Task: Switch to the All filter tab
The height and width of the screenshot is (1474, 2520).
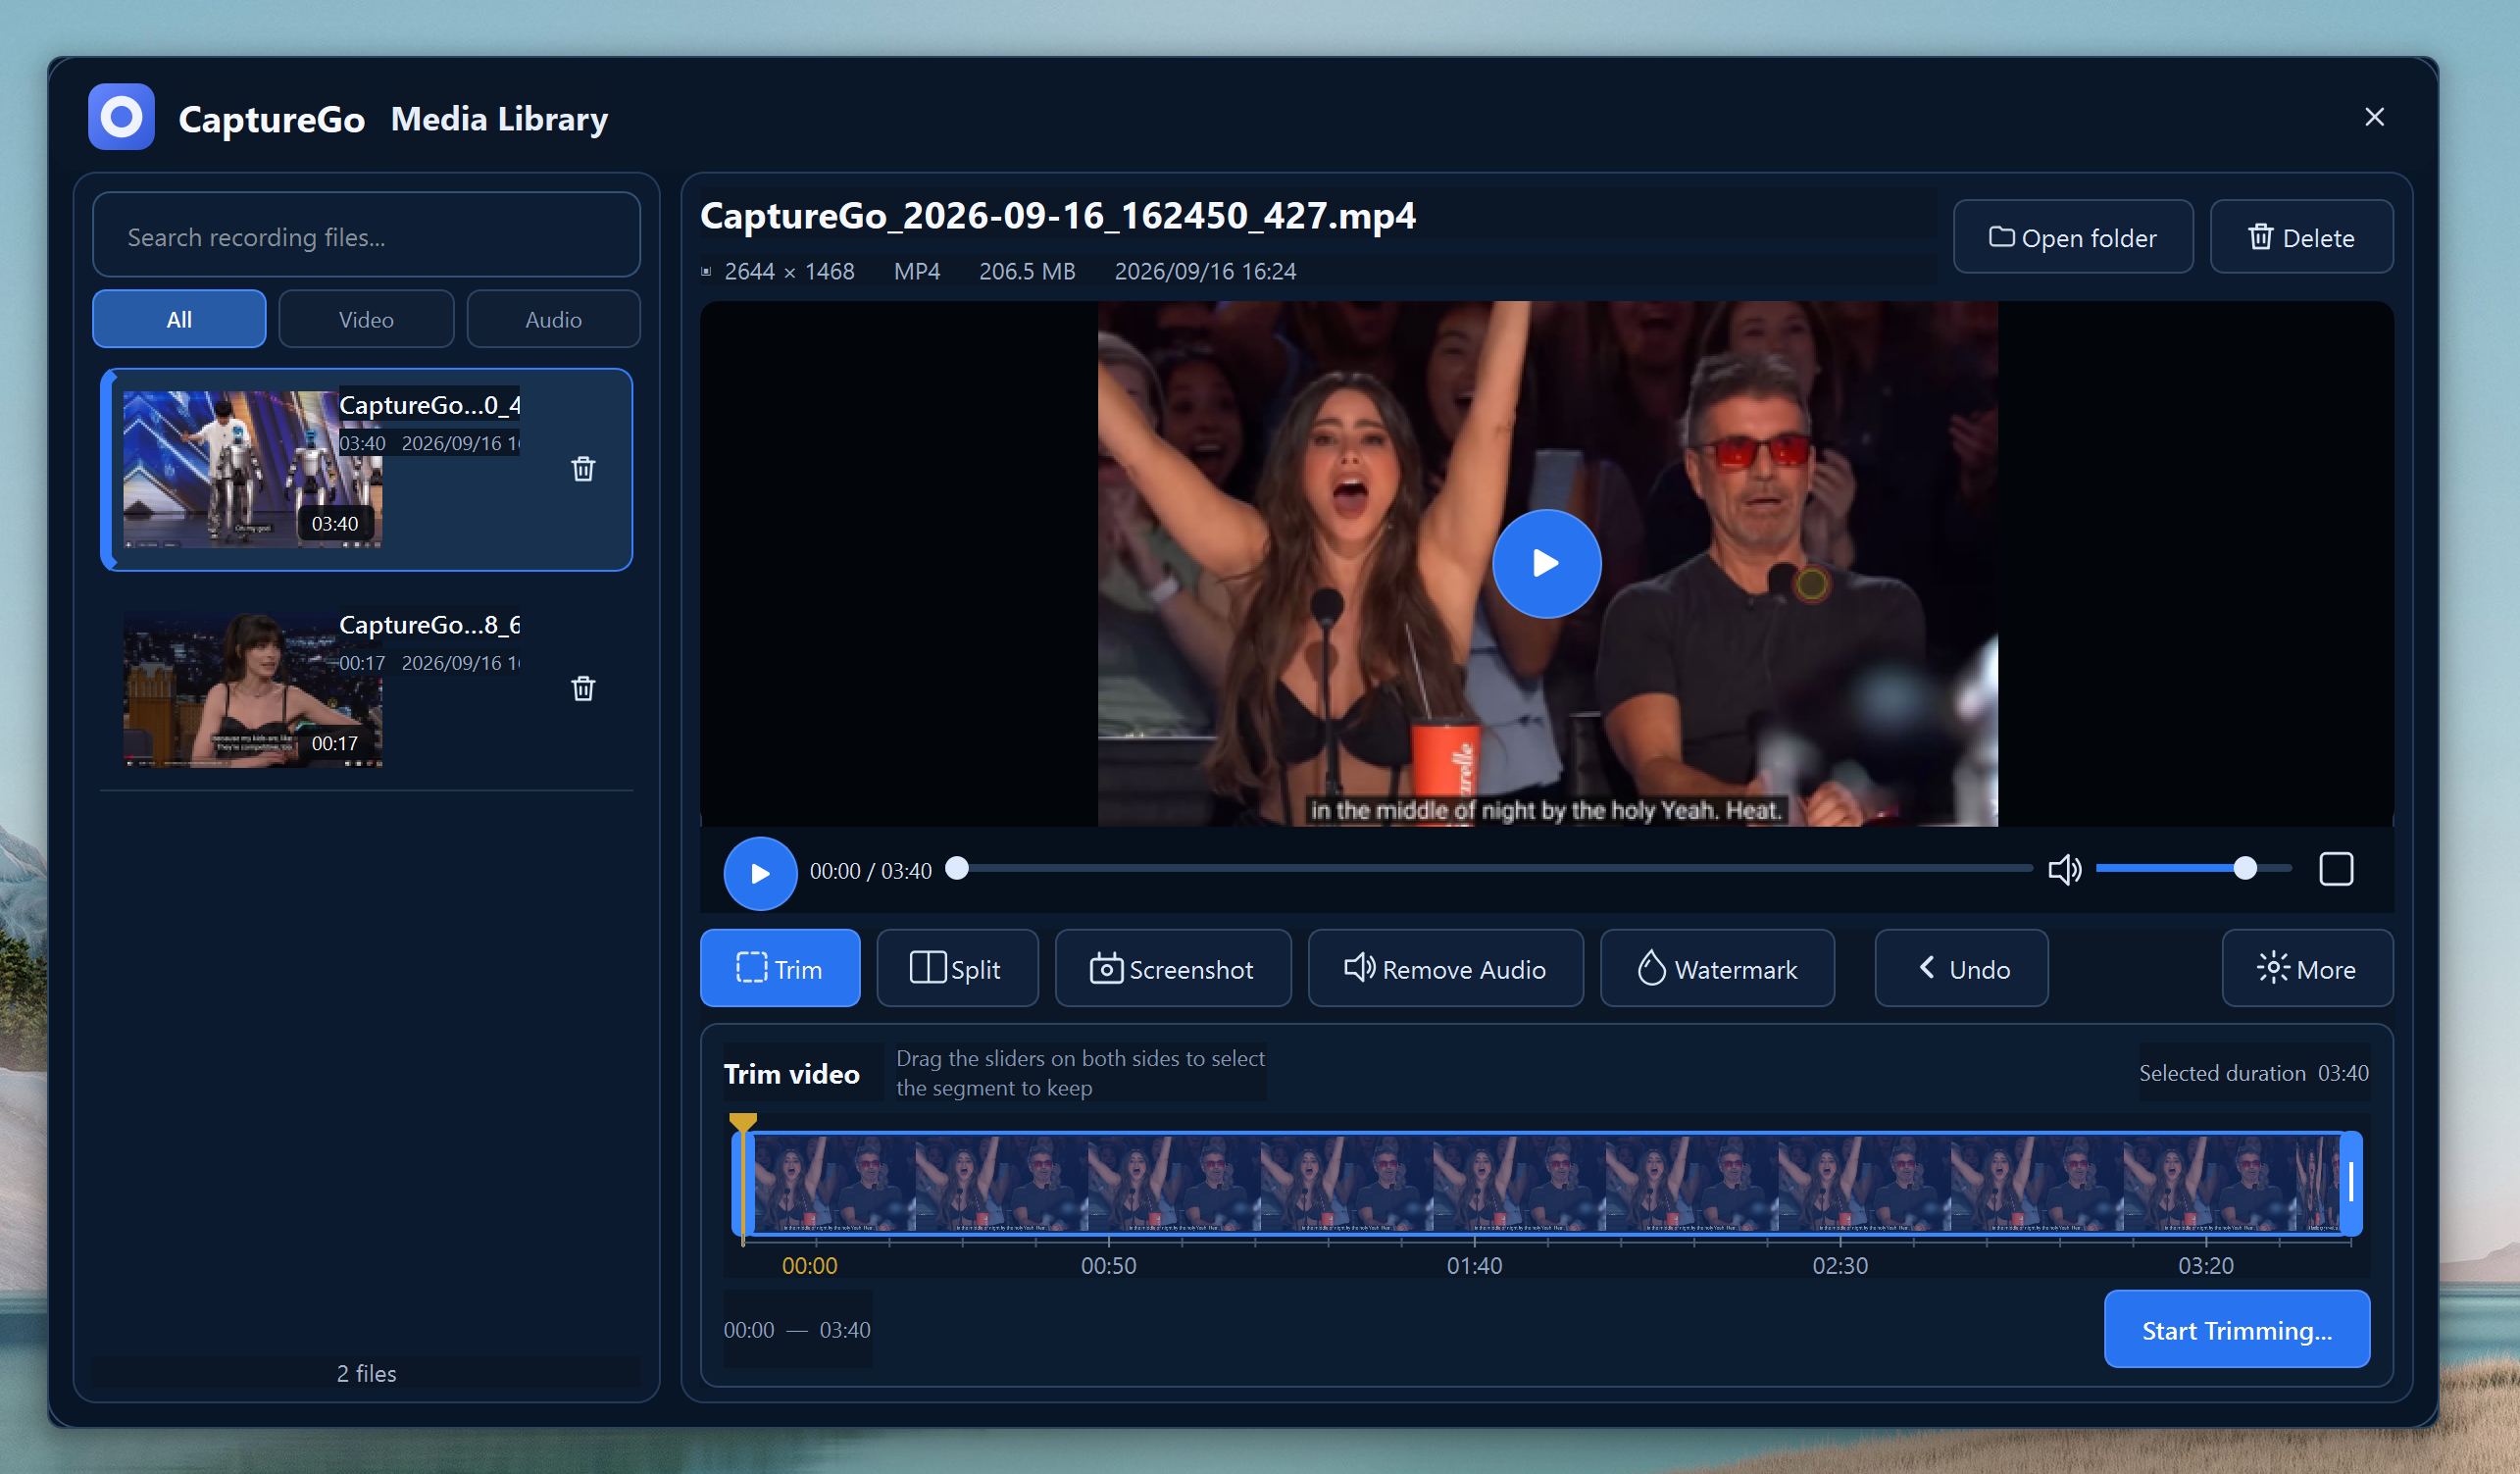Action: [179, 319]
